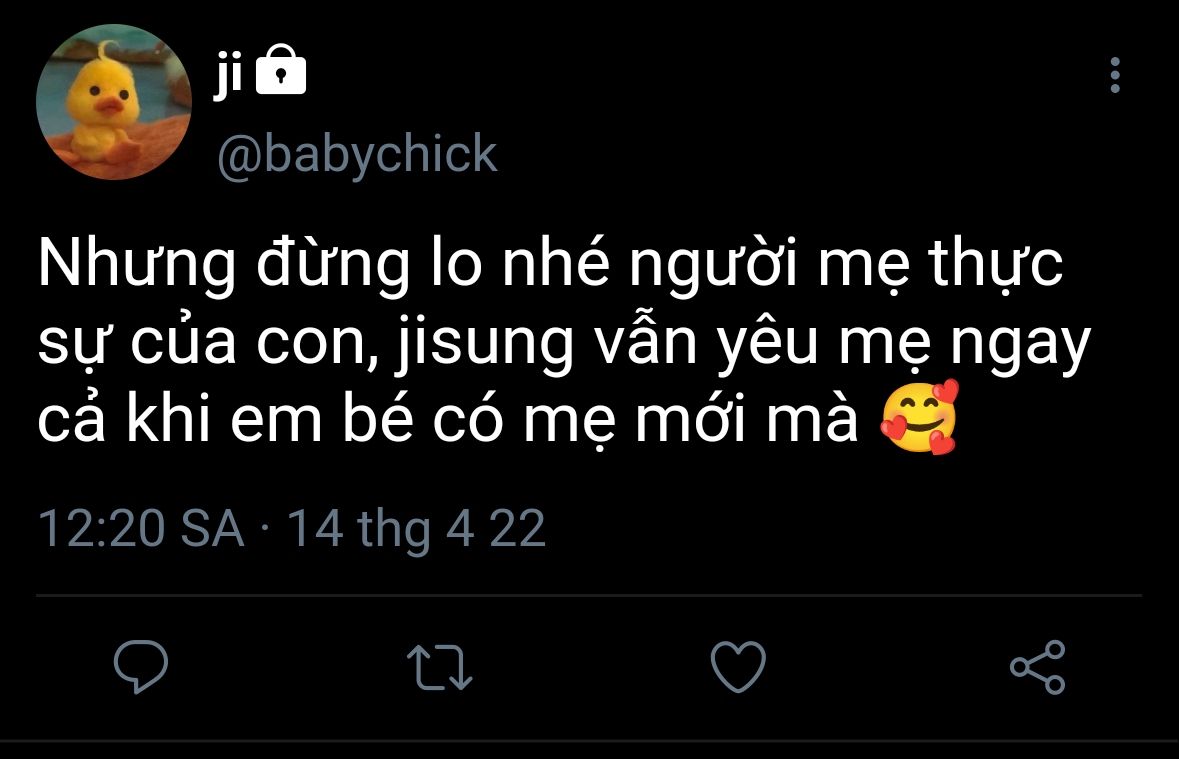Select the display name ji

tap(227, 75)
